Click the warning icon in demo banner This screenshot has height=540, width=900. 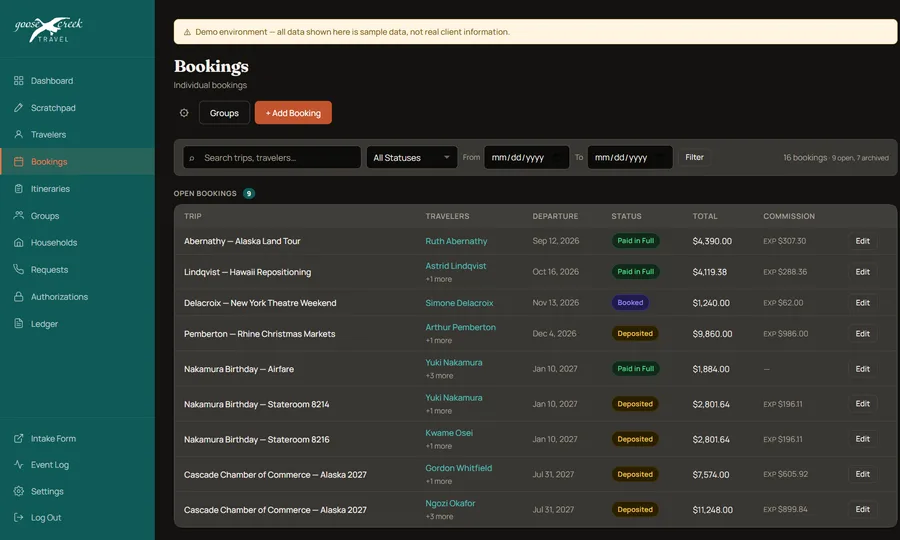tap(187, 32)
